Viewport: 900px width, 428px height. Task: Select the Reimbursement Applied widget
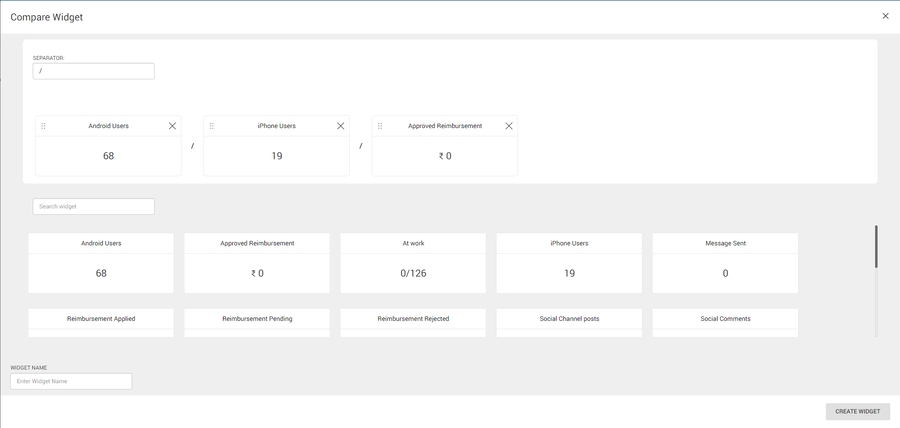pyautogui.click(x=100, y=322)
